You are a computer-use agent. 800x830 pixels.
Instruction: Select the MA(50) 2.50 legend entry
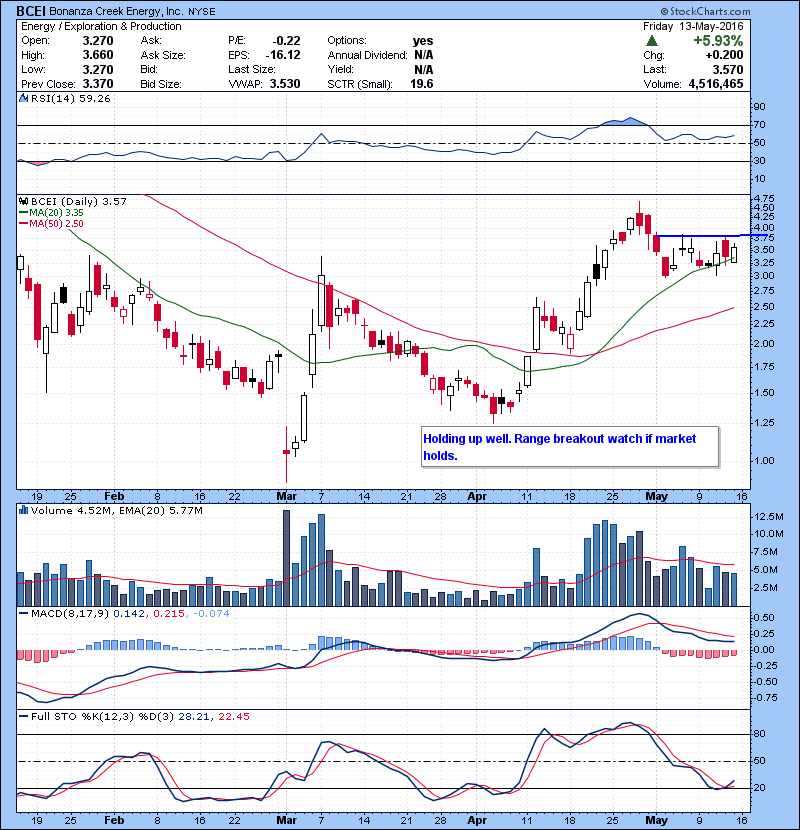tap(51, 223)
